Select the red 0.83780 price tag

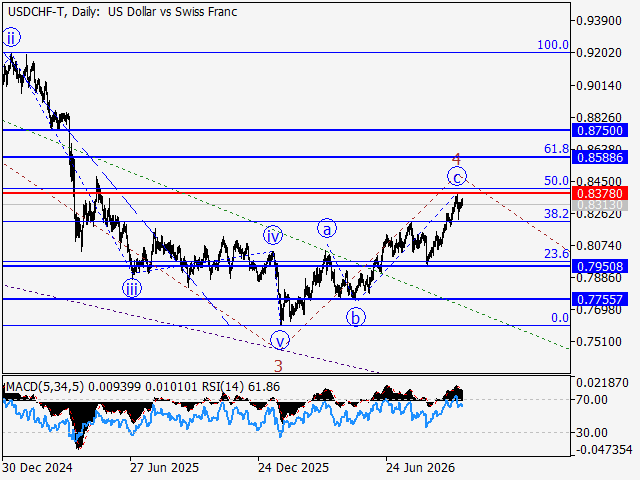600,193
